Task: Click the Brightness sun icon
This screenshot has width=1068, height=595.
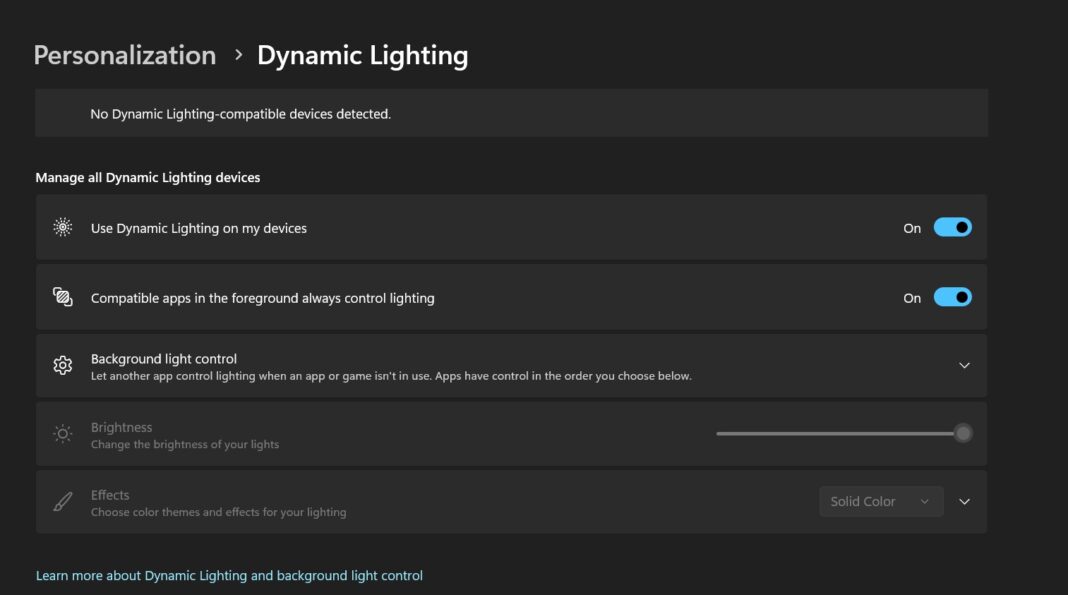Action: pyautogui.click(x=61, y=432)
